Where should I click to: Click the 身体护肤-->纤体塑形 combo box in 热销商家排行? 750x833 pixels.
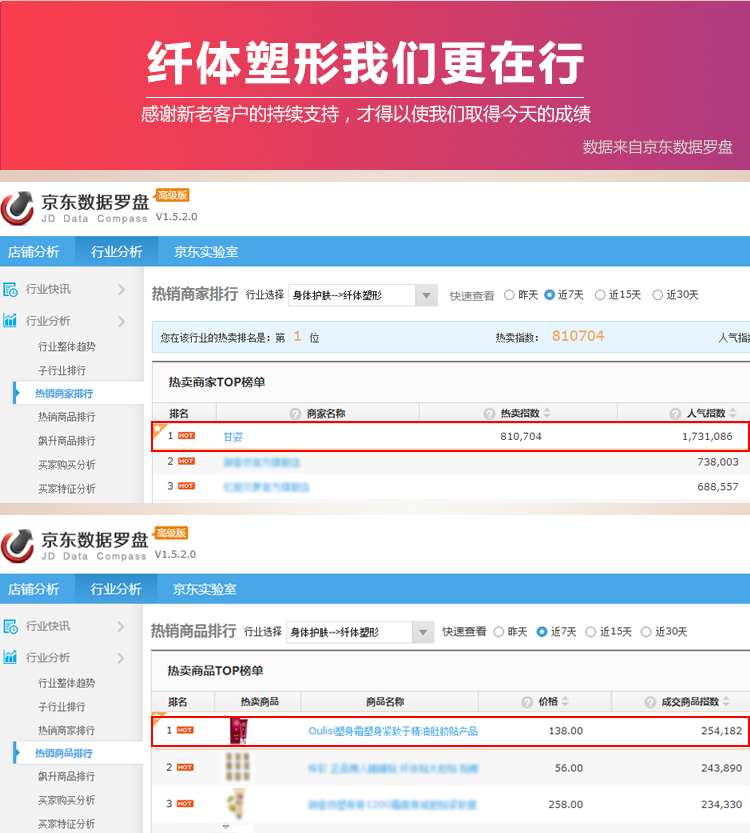pos(363,295)
